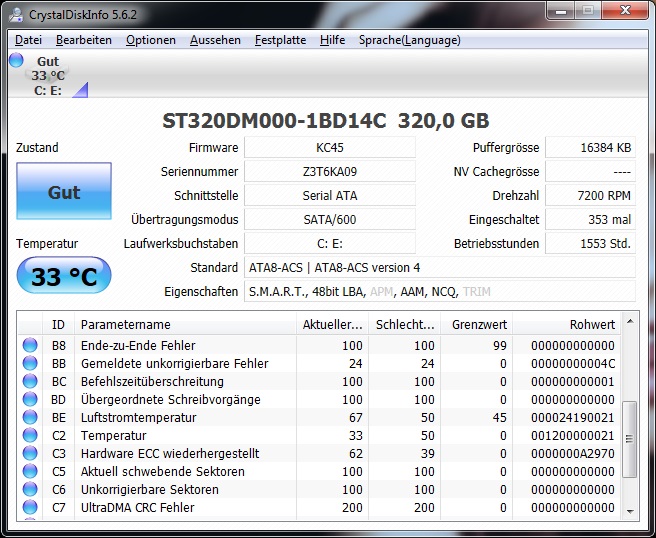Click the Eingeschaltet field 353 mal
This screenshot has height=538, width=656.
click(591, 219)
